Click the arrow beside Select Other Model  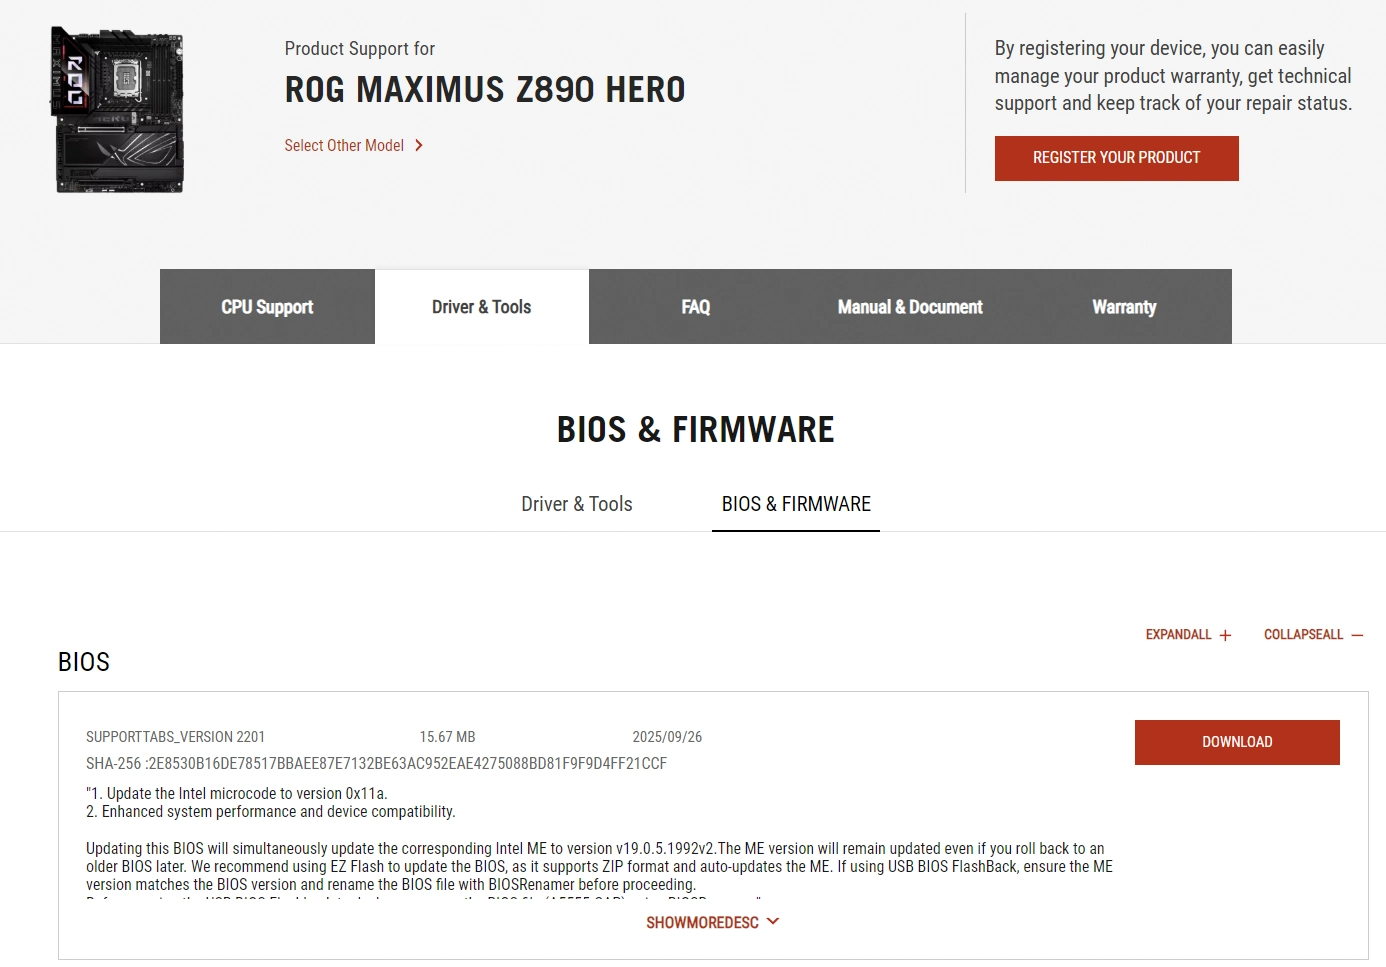pyautogui.click(x=419, y=145)
